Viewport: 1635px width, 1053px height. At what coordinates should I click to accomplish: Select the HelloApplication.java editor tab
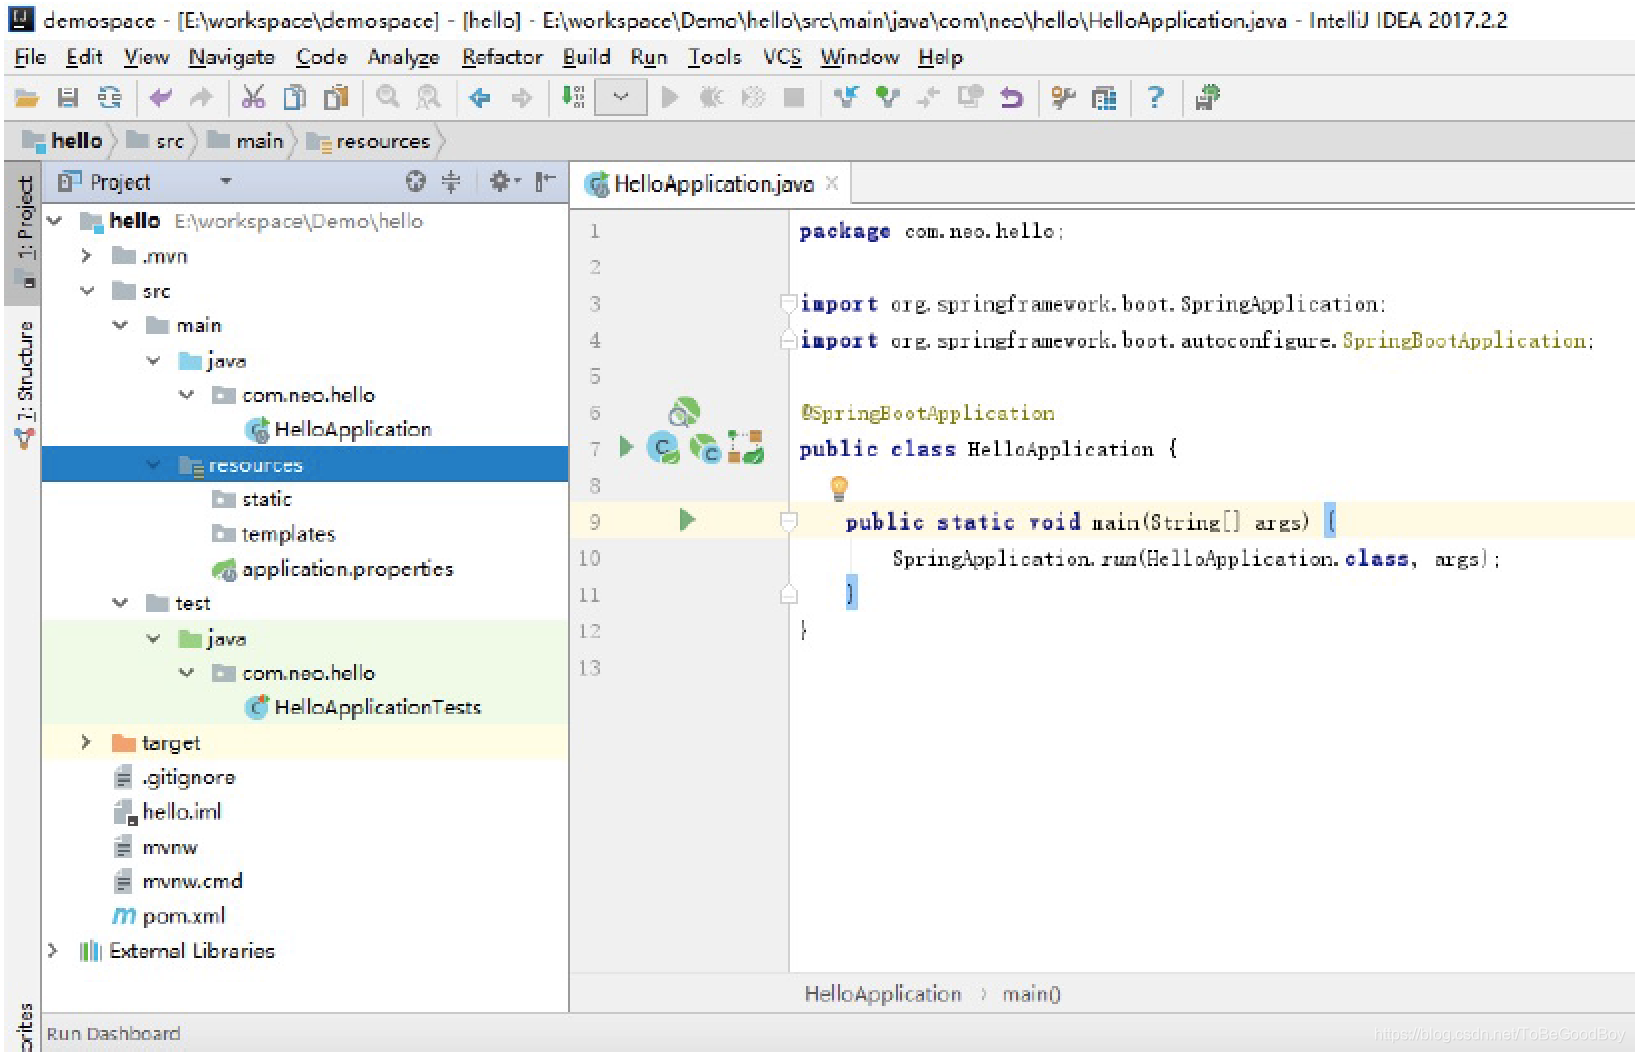pos(713,184)
